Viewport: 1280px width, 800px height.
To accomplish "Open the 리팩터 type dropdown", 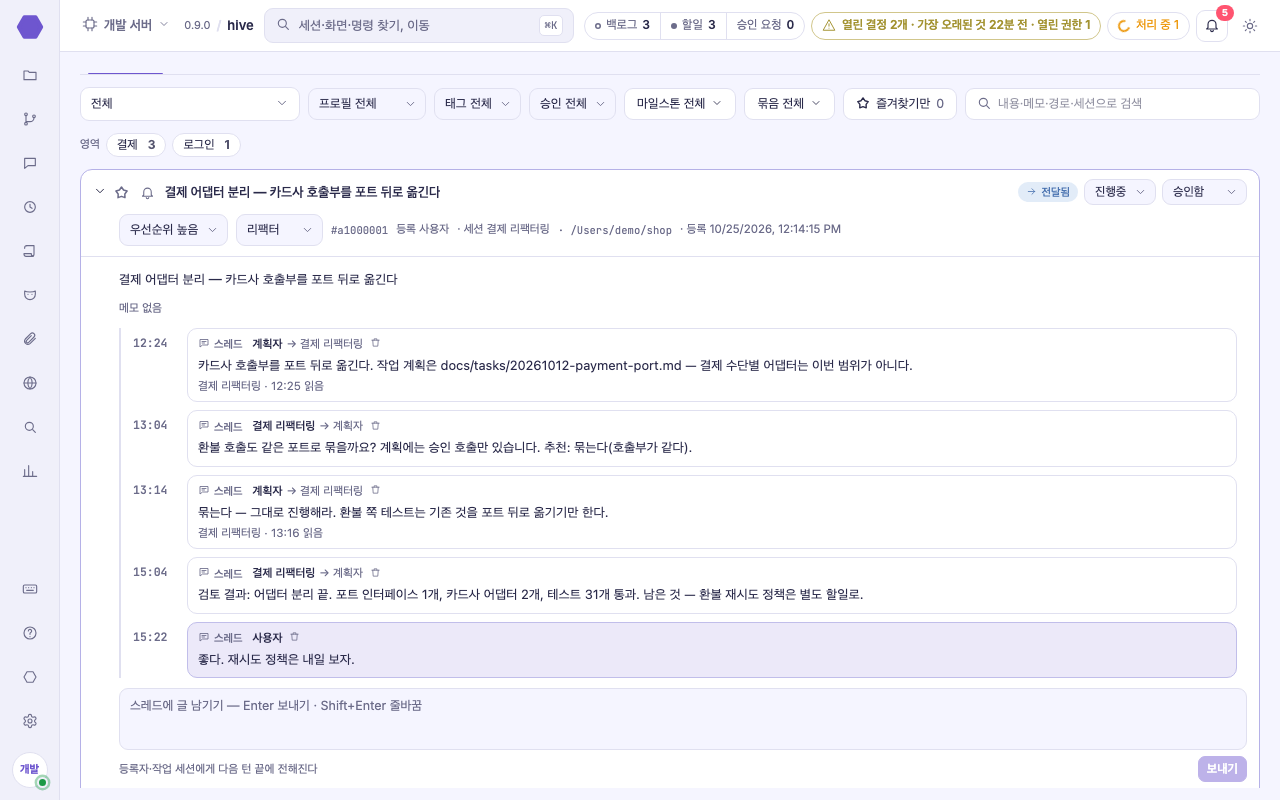I will [279, 230].
